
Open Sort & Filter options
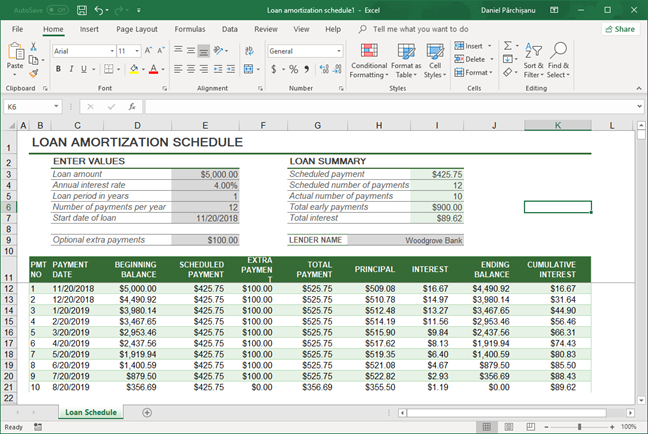click(533, 61)
